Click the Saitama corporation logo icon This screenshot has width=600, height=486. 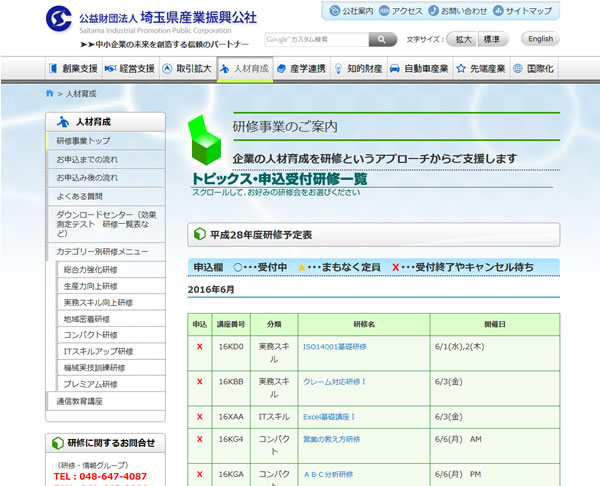(59, 19)
